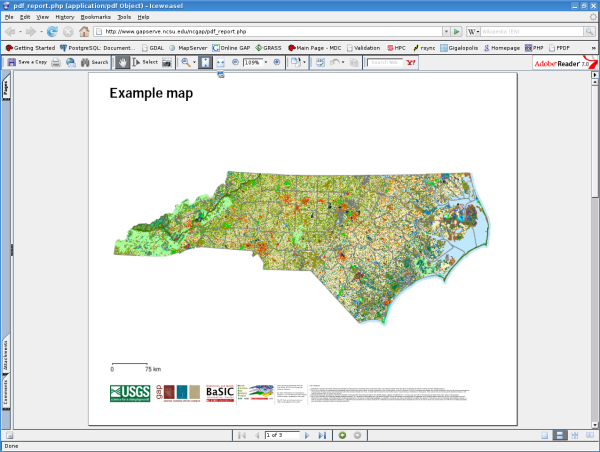
Task: Reload the page with refresh icon
Action: coord(52,31)
